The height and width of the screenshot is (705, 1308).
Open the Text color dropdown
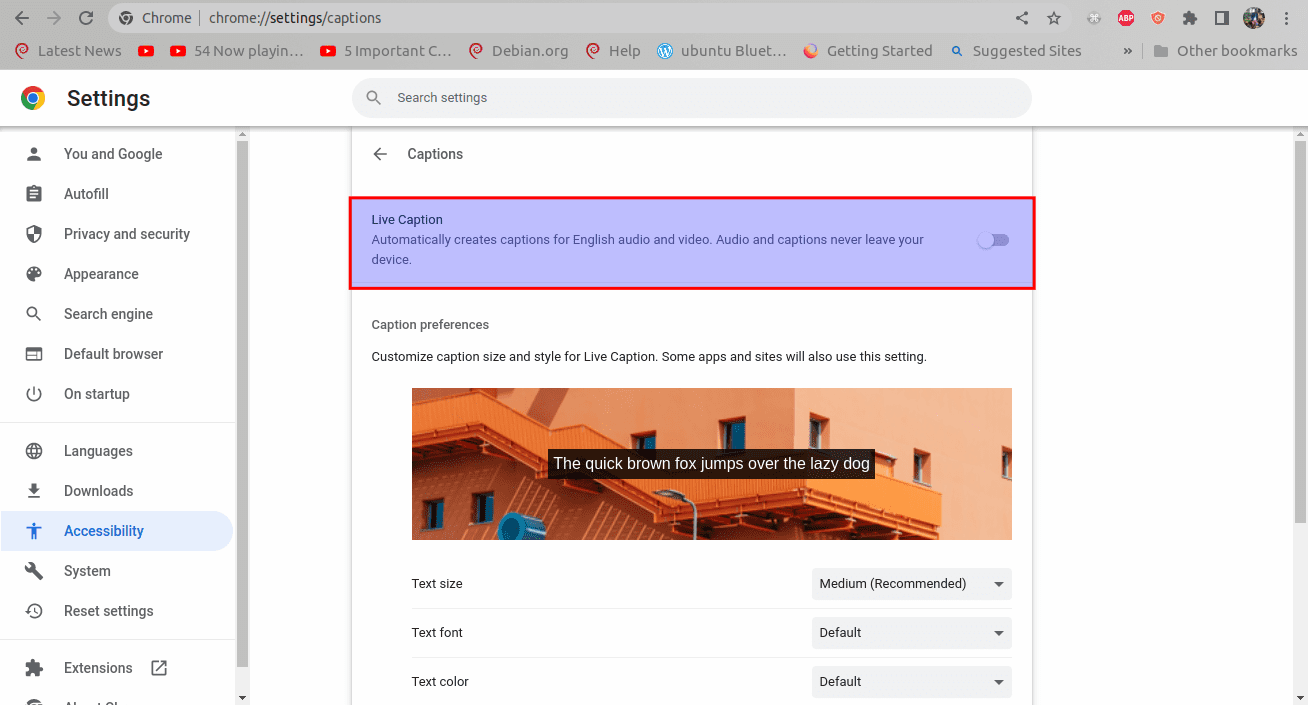(912, 682)
